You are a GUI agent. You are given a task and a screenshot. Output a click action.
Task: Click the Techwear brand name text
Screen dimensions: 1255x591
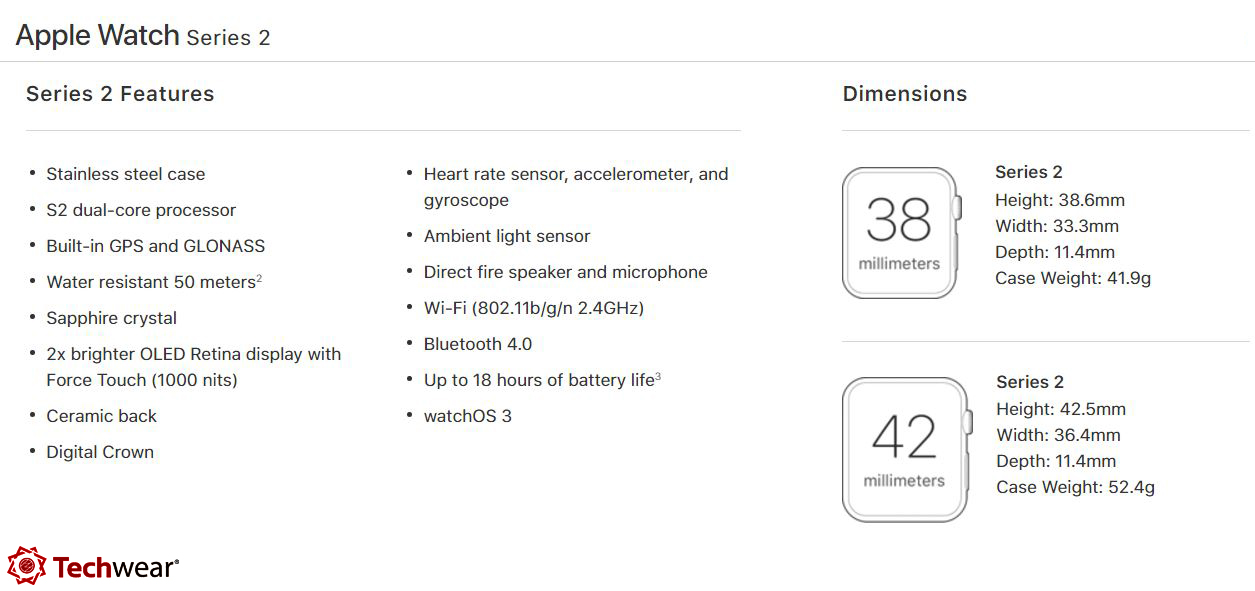[115, 568]
